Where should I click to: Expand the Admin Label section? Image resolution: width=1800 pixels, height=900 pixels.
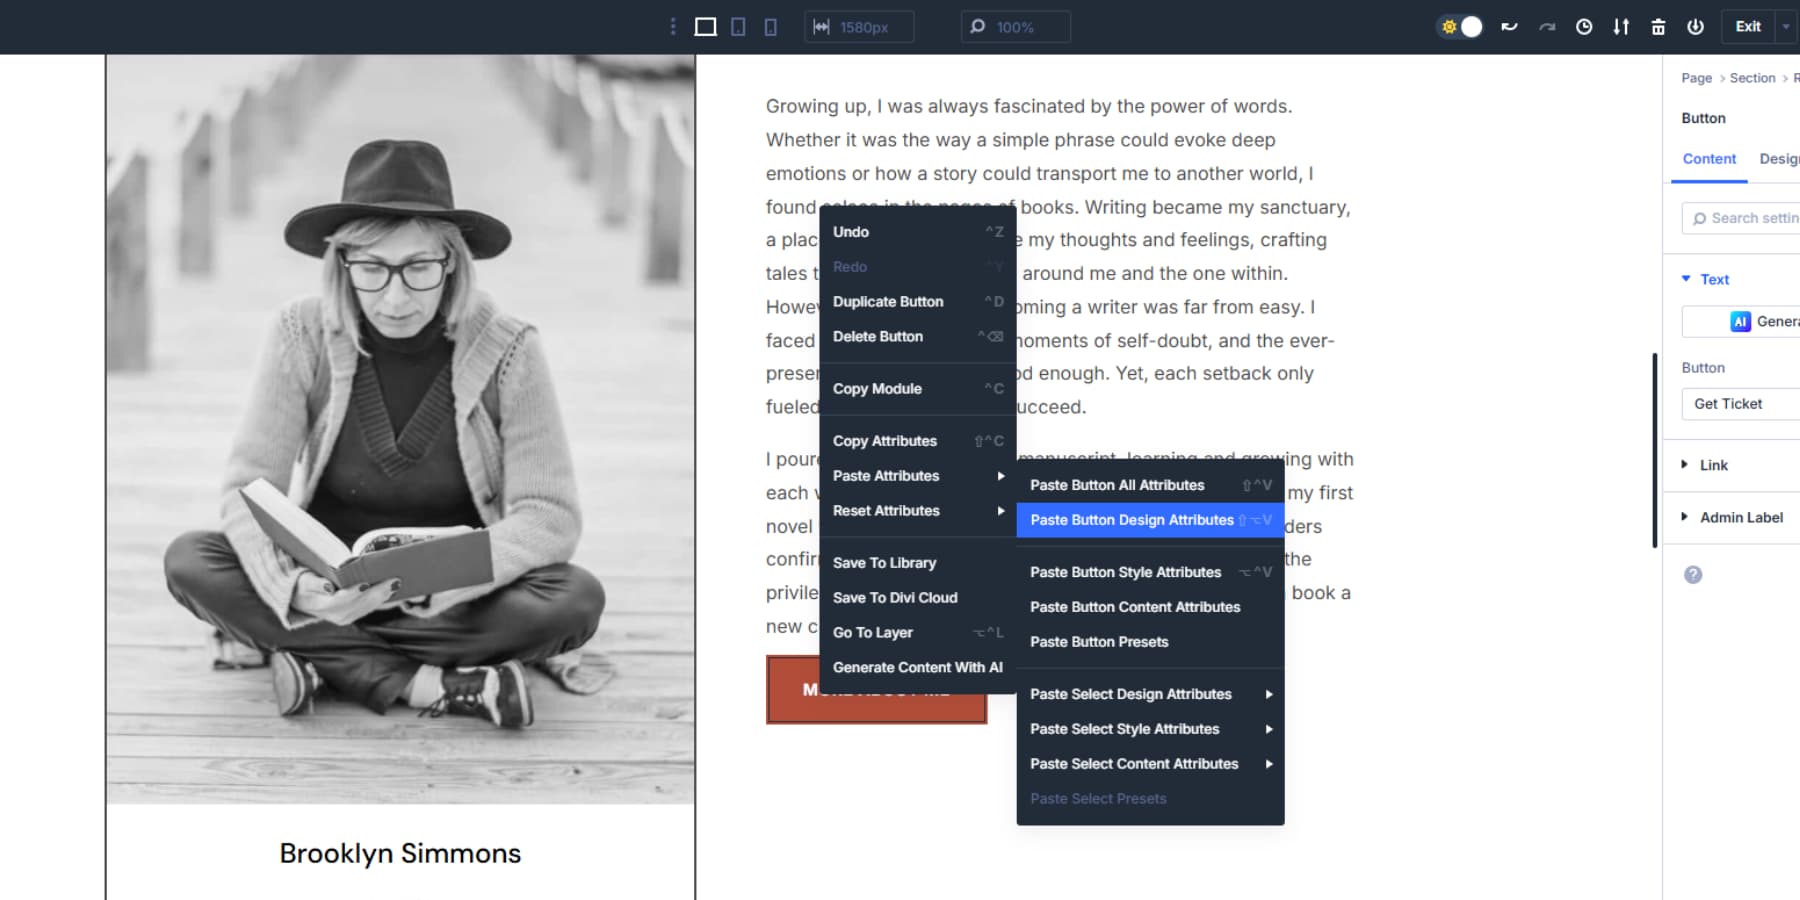click(x=1740, y=517)
